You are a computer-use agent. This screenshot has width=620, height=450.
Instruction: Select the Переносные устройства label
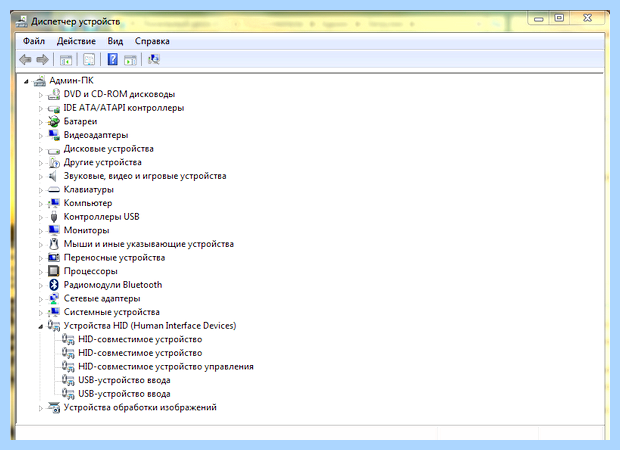pyautogui.click(x=114, y=257)
